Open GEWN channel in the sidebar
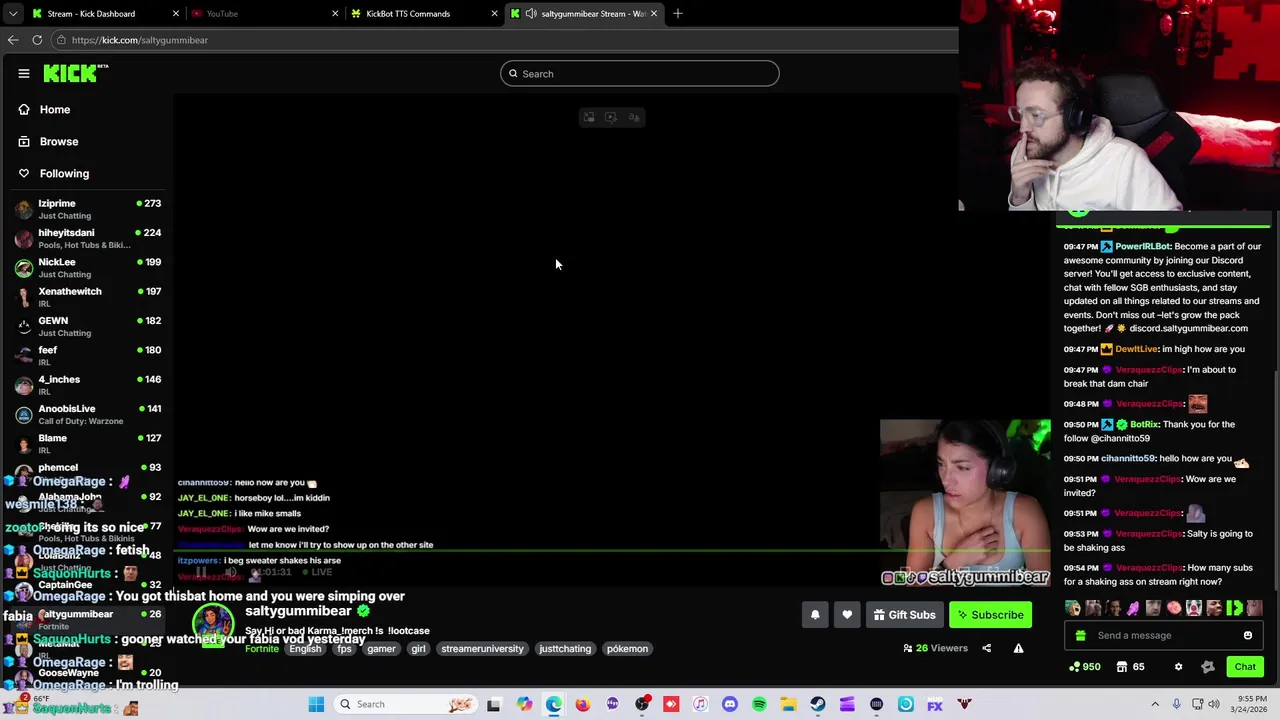1280x720 pixels. pos(88,326)
